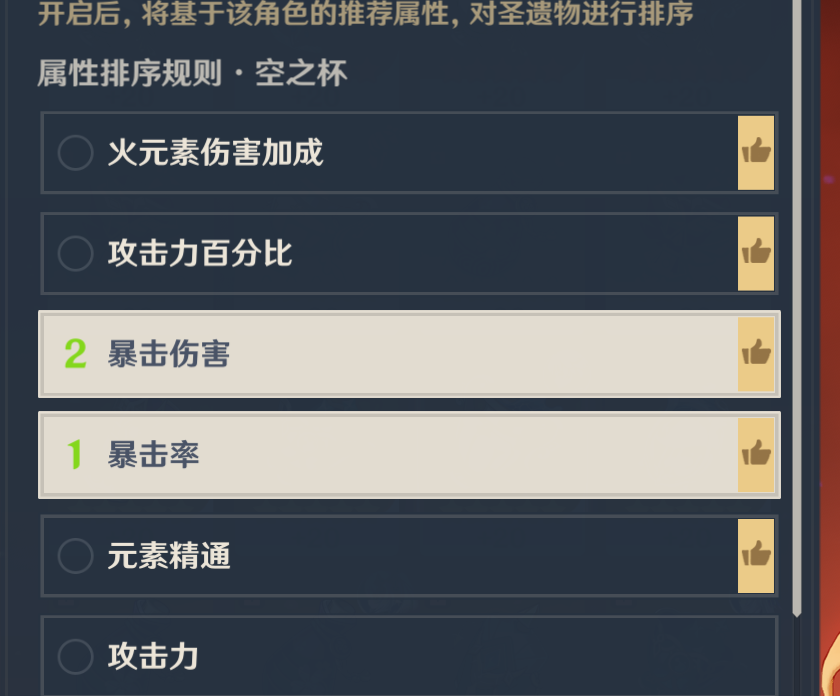This screenshot has height=696, width=840.
Task: Click thumbs-up icon on 暴击率 row
Action: (x=756, y=454)
